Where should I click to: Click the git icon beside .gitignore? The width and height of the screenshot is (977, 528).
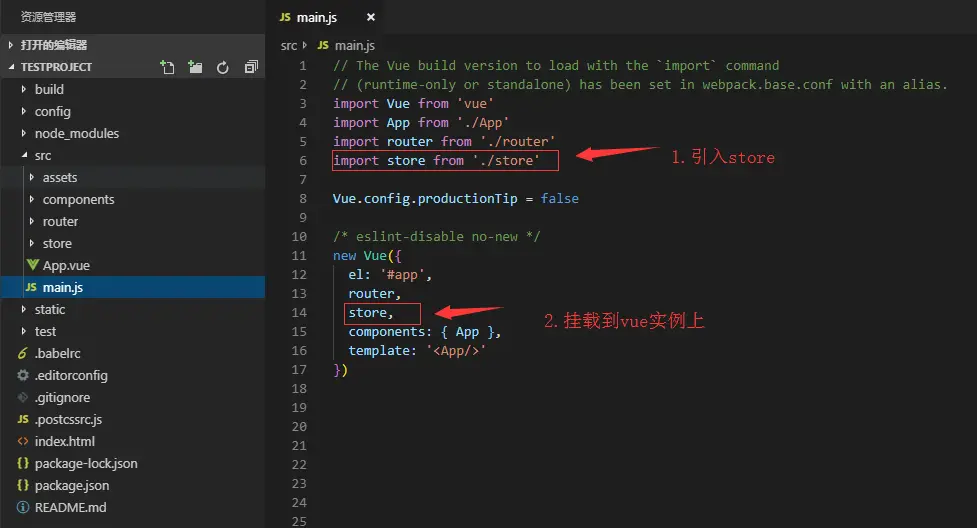coord(23,397)
